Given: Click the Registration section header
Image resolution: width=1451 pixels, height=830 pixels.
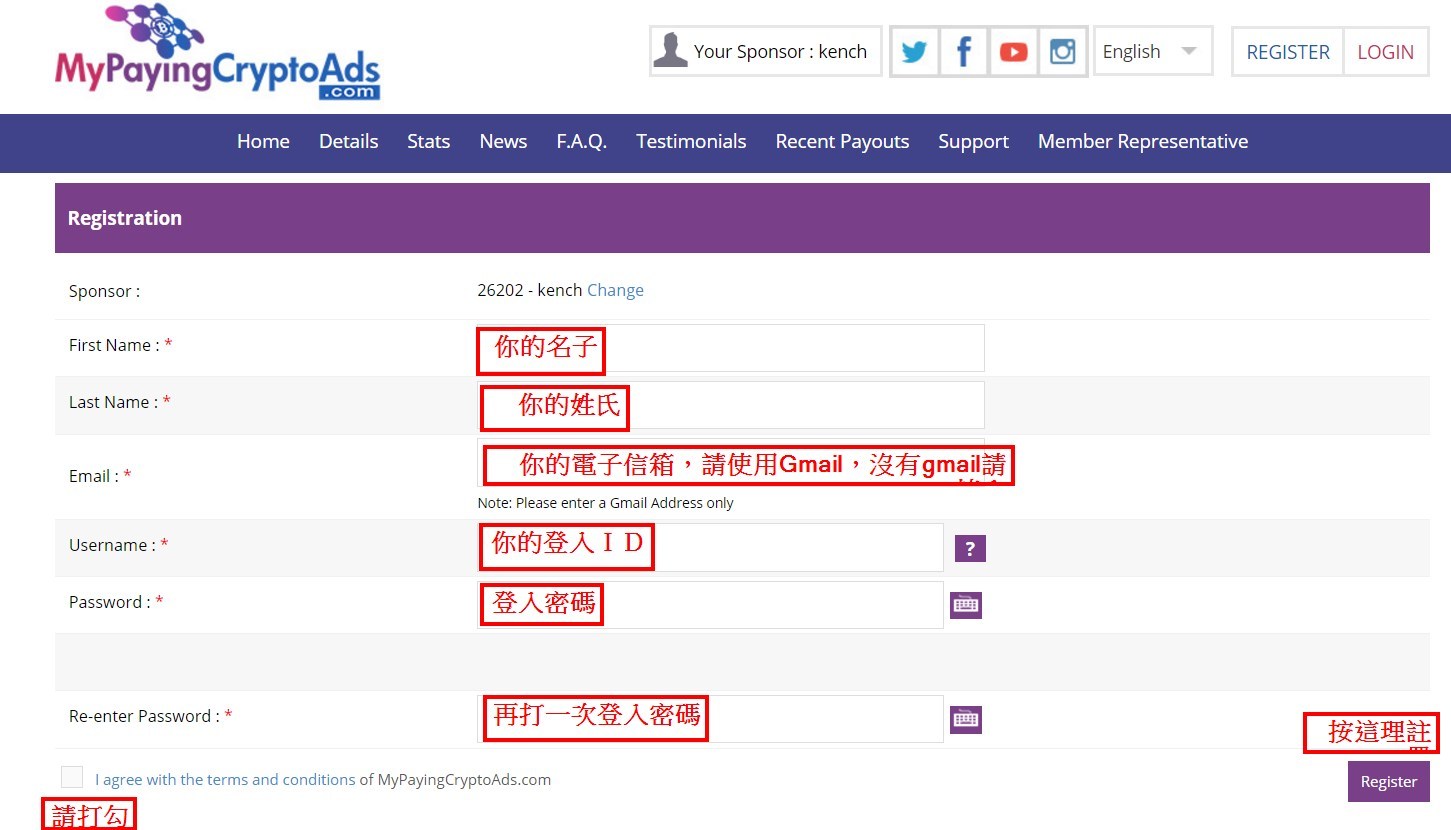Looking at the screenshot, I should [x=742, y=218].
